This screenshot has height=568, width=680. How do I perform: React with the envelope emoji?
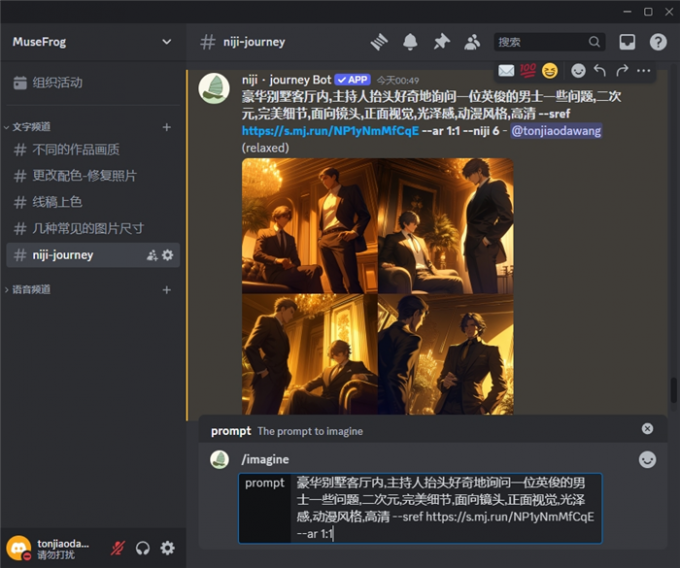[x=506, y=70]
